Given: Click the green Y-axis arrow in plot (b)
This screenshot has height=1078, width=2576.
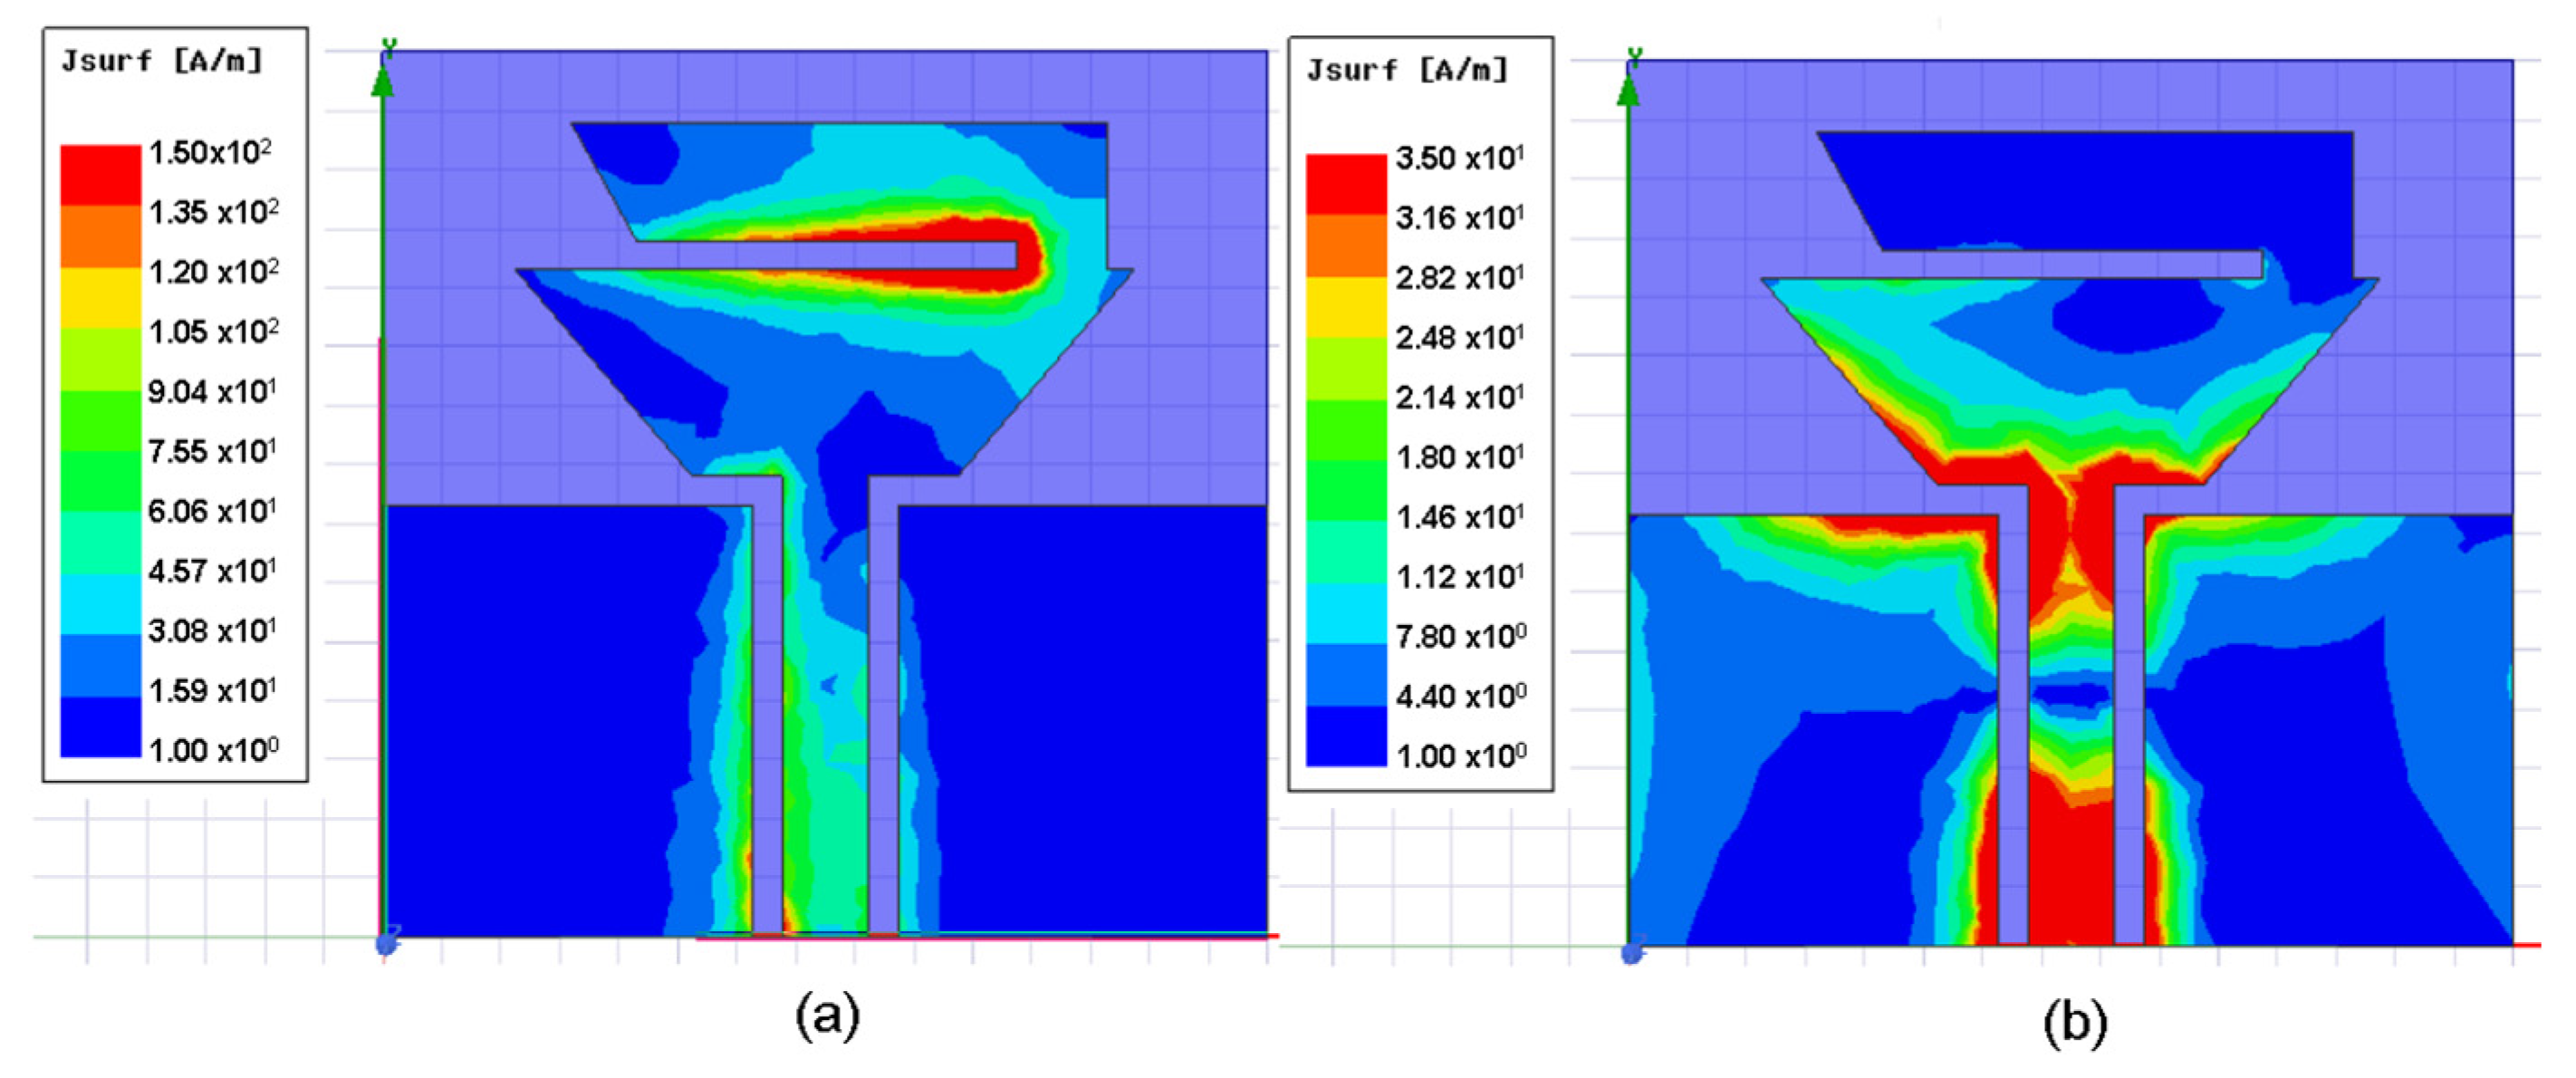Looking at the screenshot, I should tap(1628, 90).
